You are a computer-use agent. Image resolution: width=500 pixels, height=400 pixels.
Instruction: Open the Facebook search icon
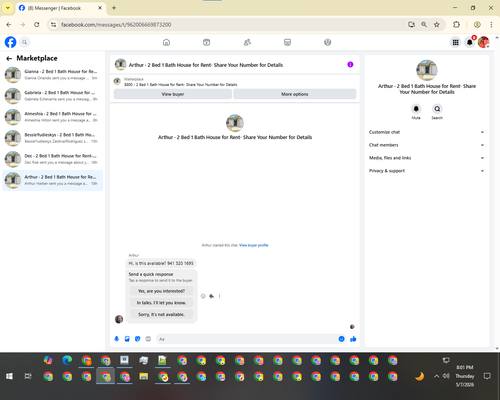(24, 42)
